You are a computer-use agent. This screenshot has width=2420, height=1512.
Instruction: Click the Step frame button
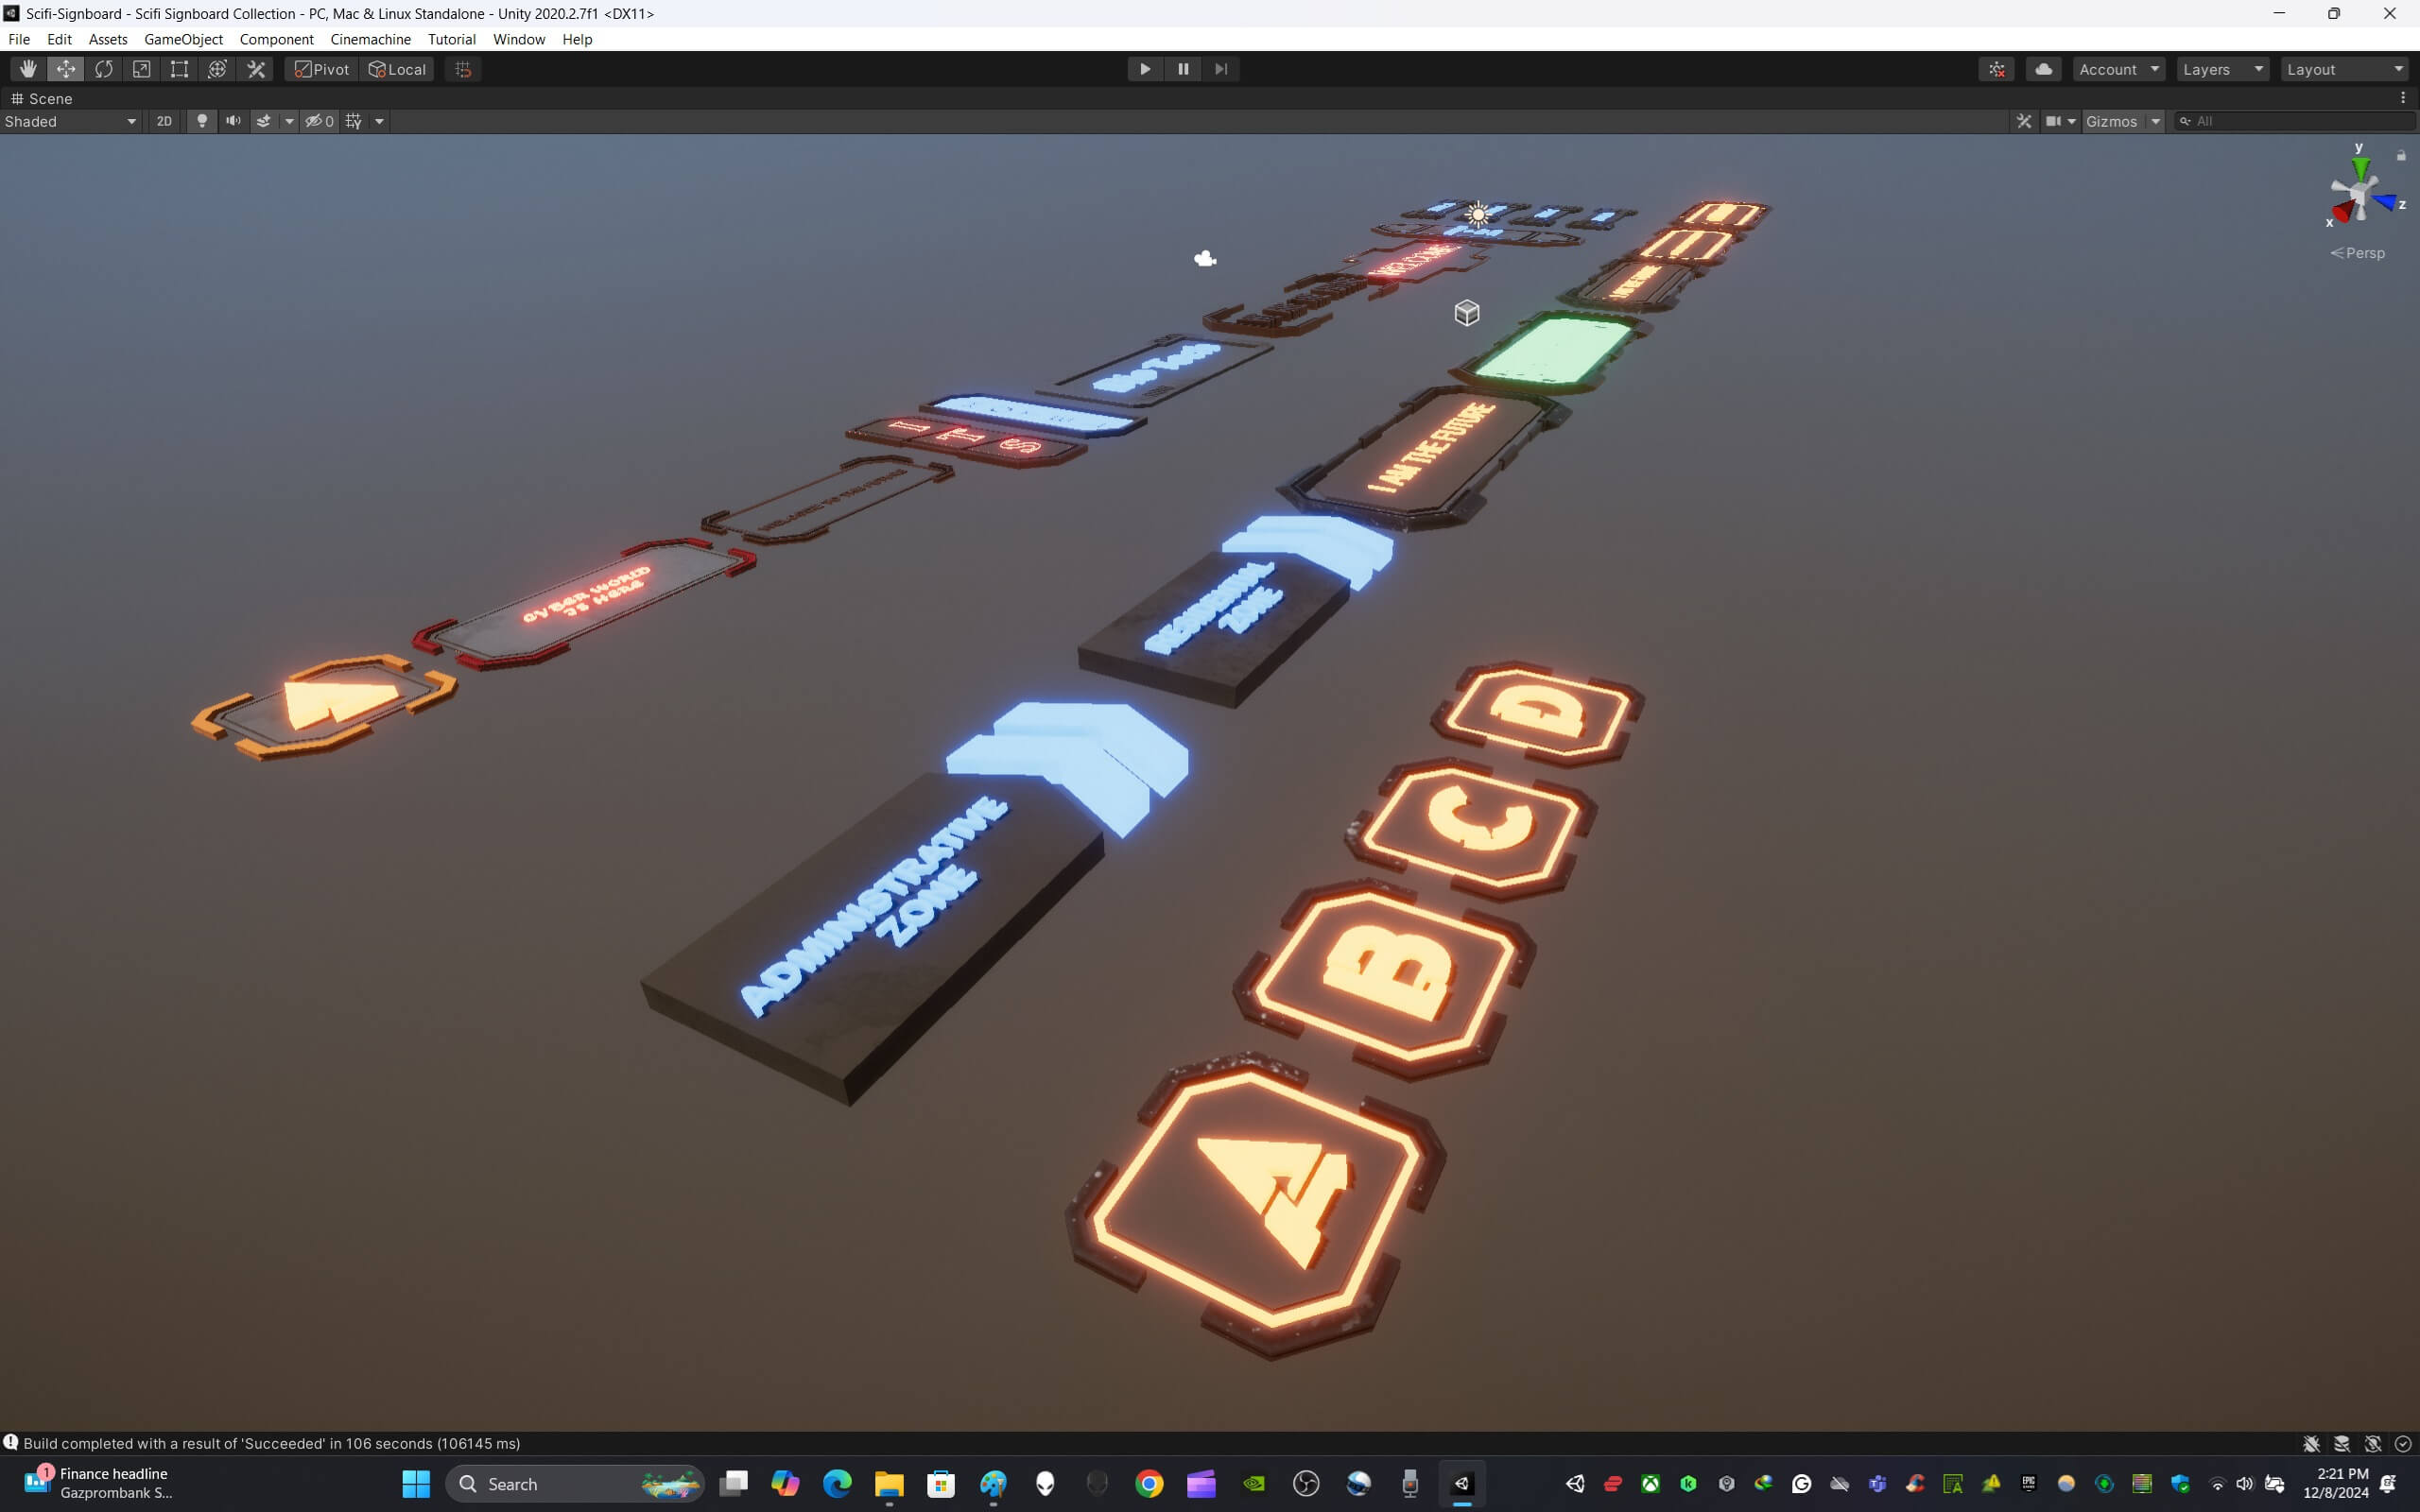[1221, 69]
